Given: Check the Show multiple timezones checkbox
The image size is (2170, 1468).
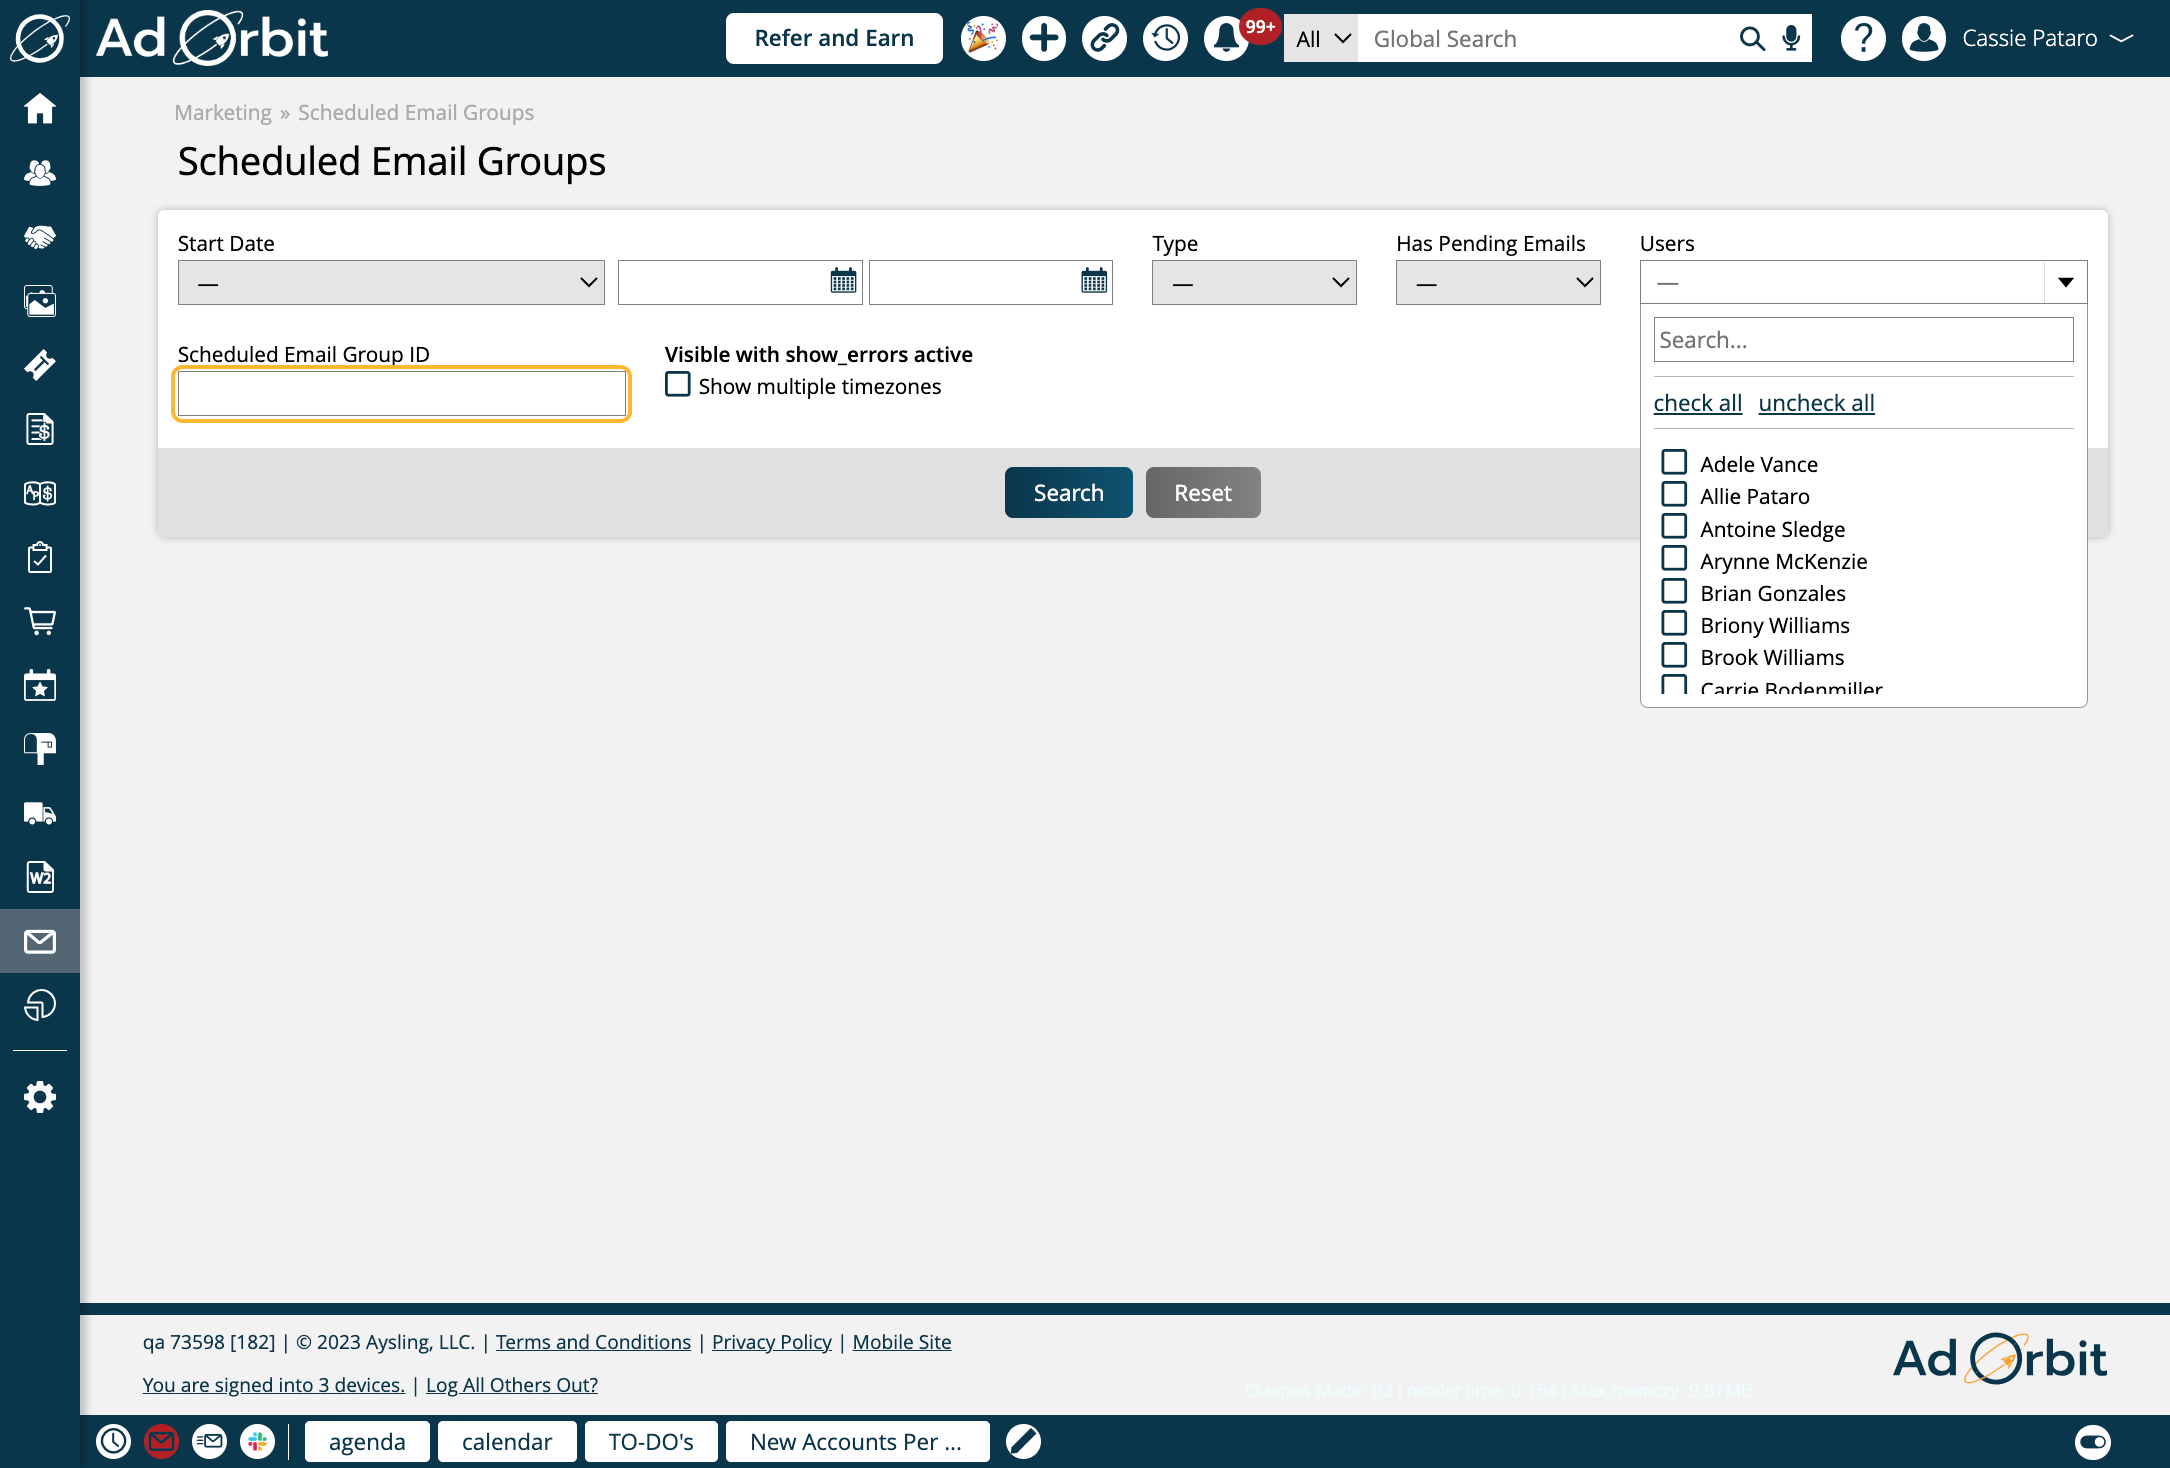Looking at the screenshot, I should pyautogui.click(x=678, y=384).
